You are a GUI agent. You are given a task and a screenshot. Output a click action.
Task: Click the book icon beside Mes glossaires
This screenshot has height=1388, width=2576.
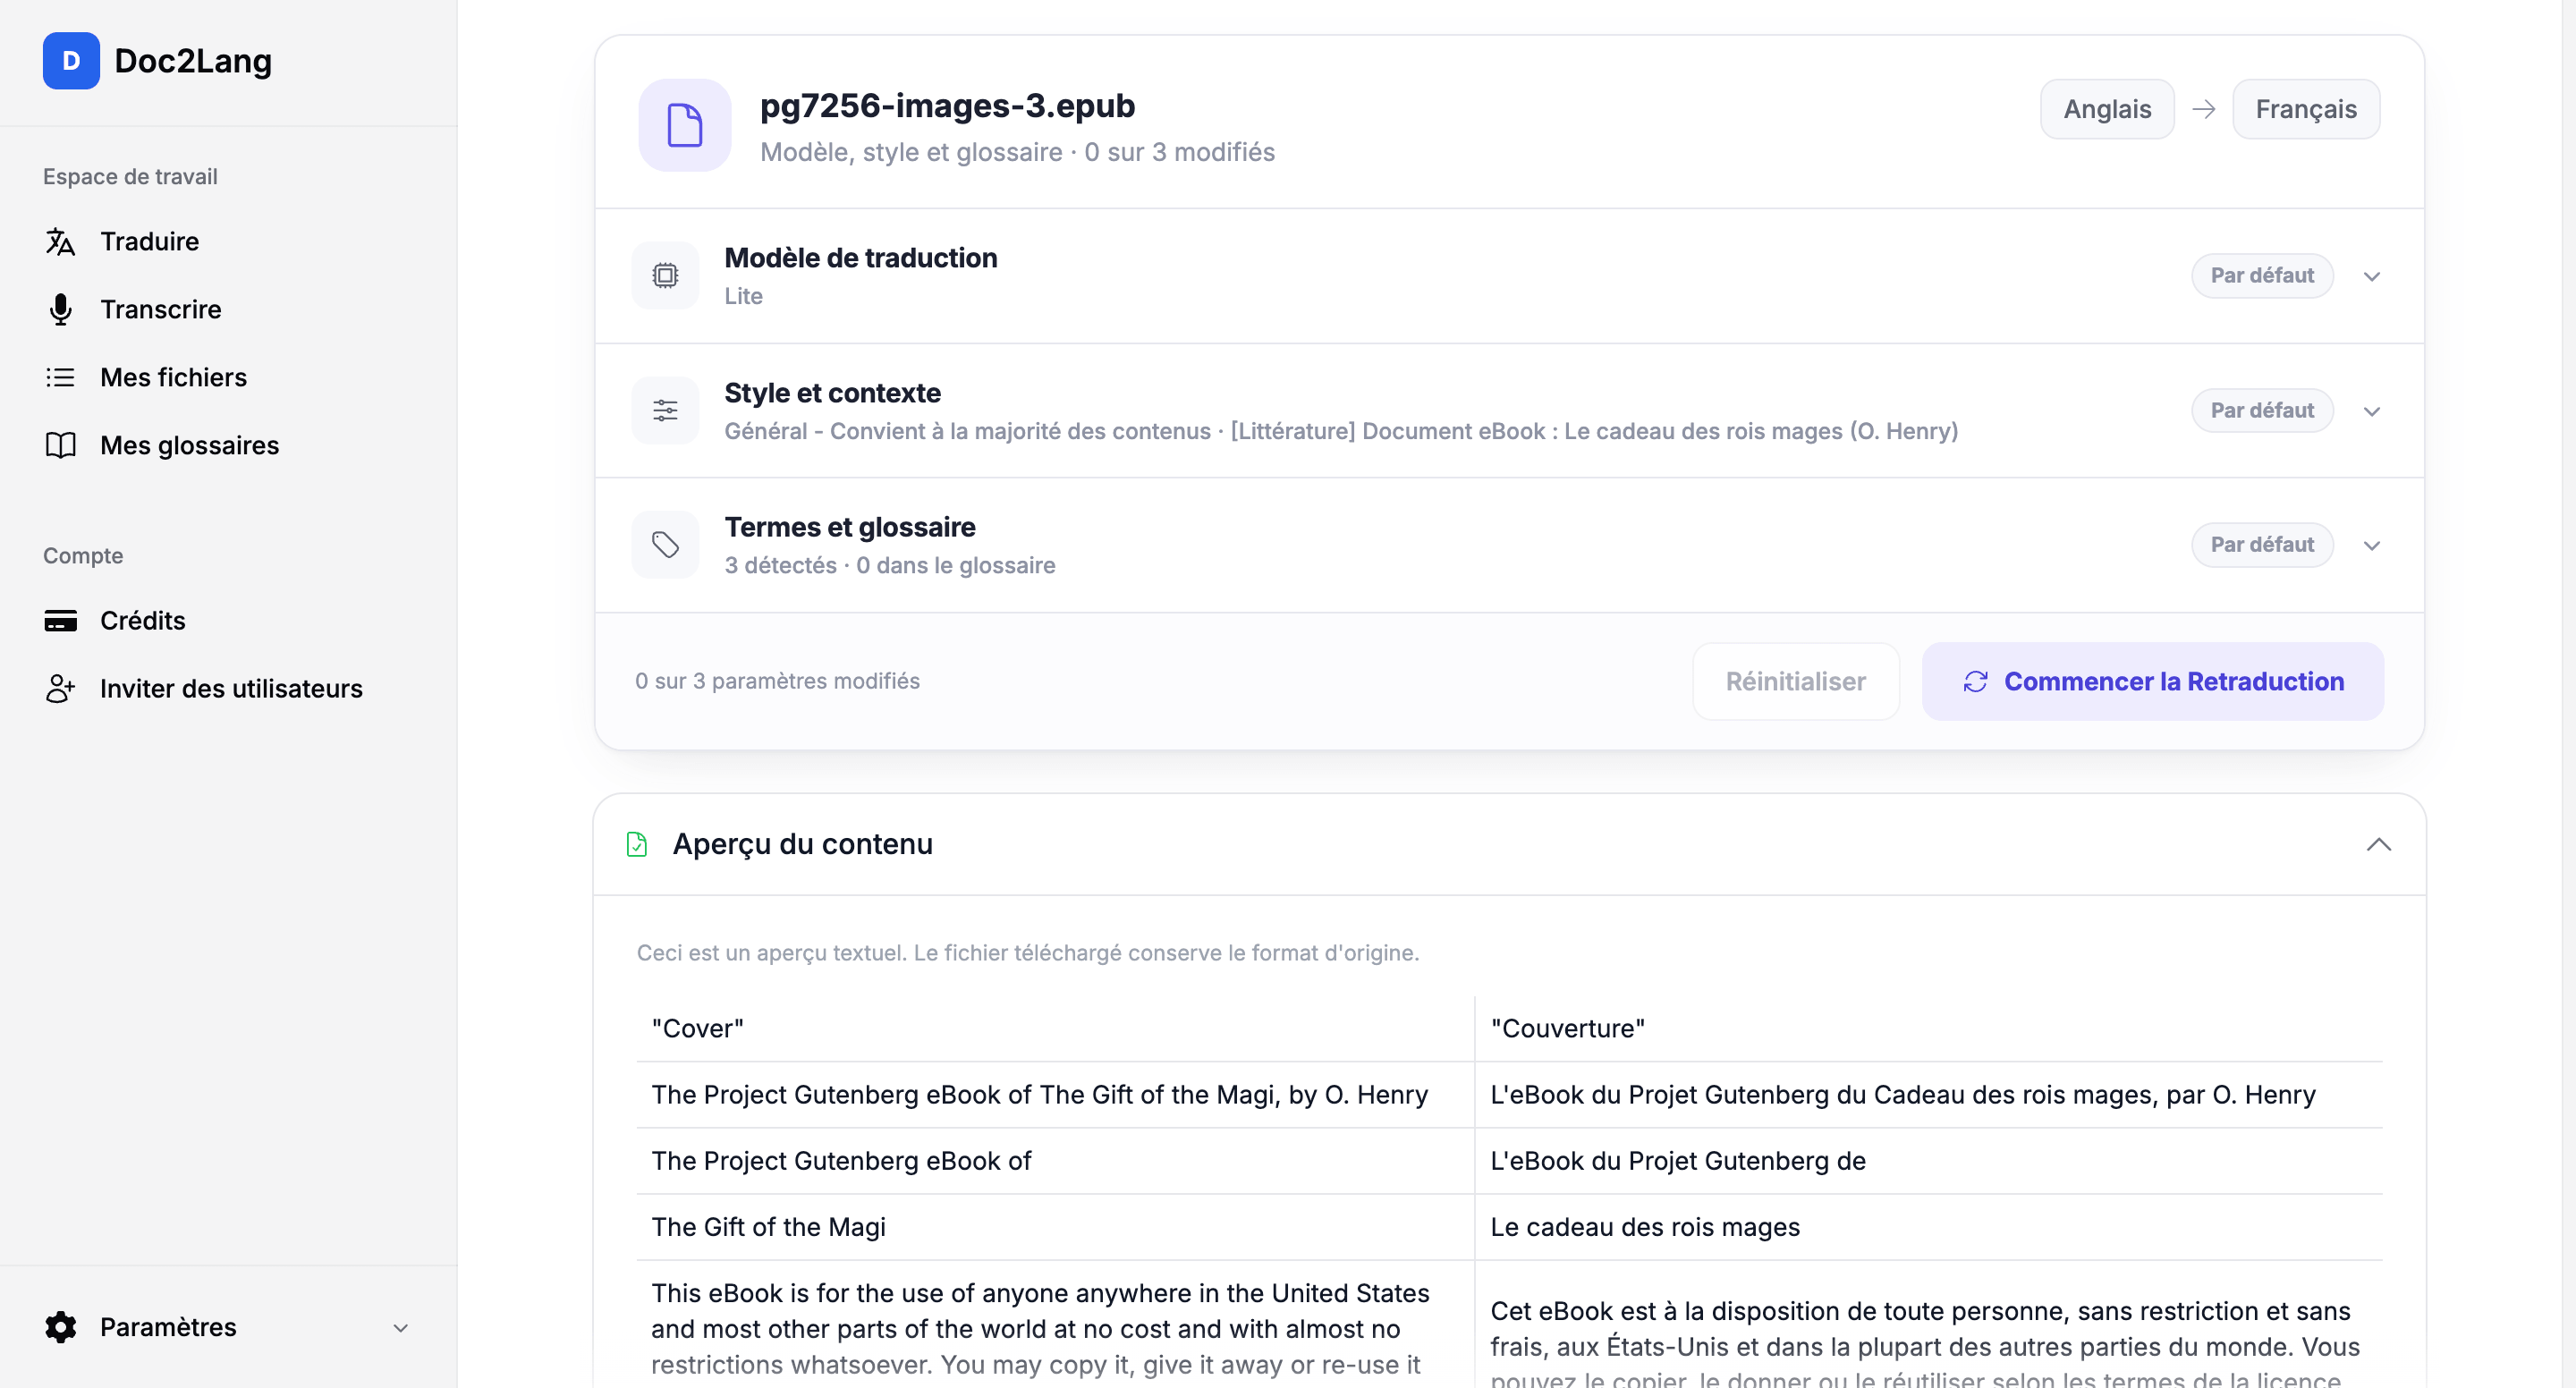(x=60, y=446)
